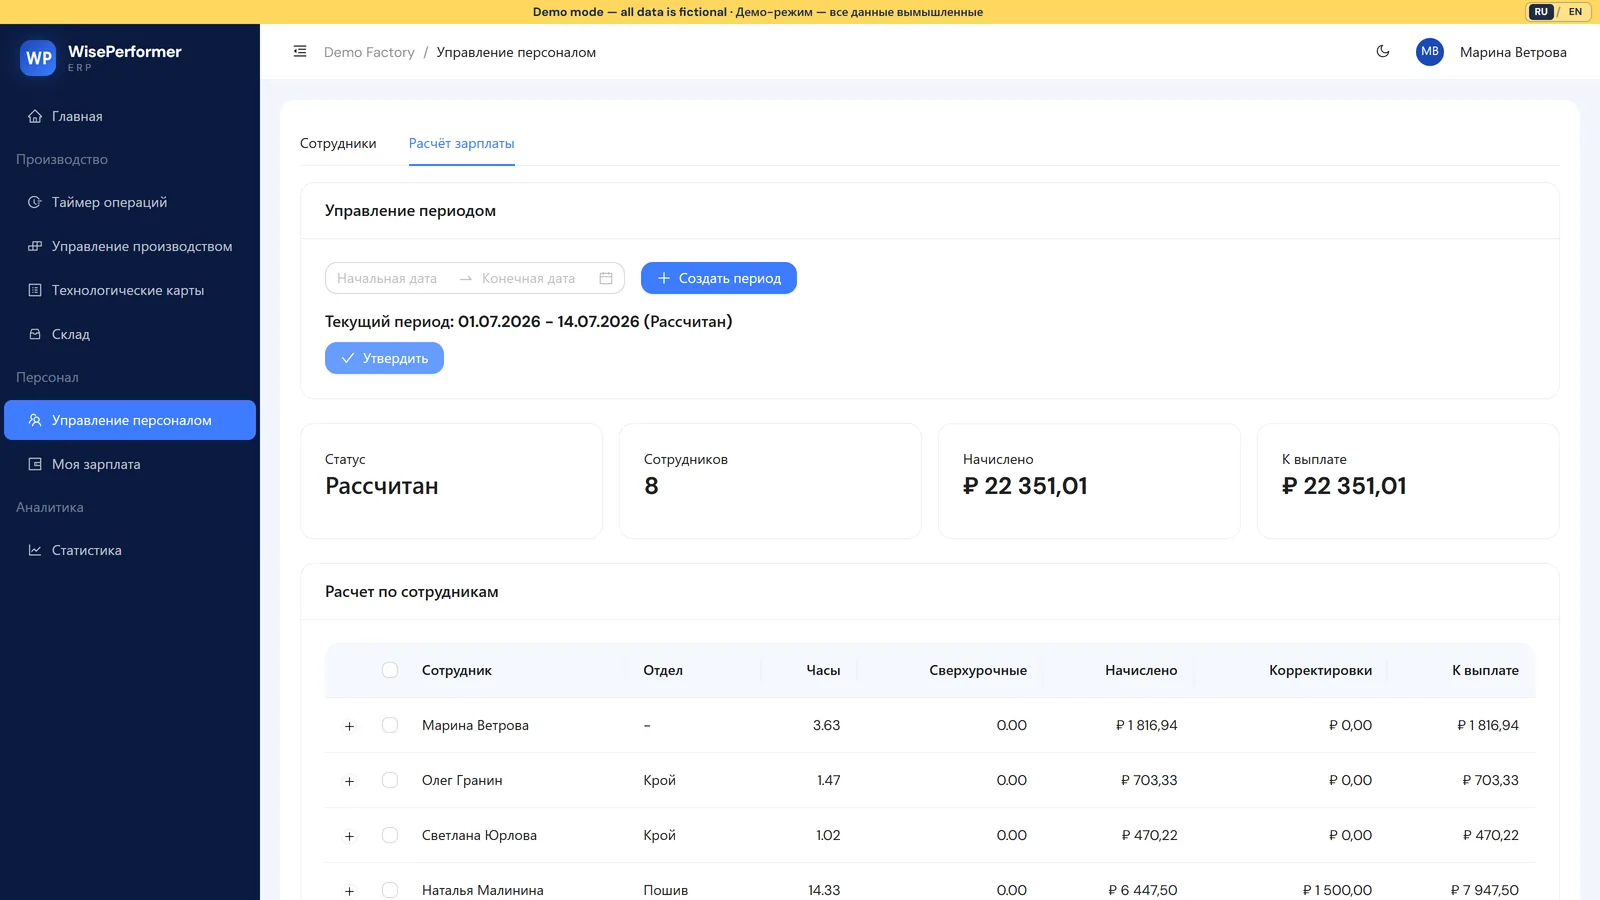Click the Статус Рассчитан summary card

pyautogui.click(x=451, y=481)
